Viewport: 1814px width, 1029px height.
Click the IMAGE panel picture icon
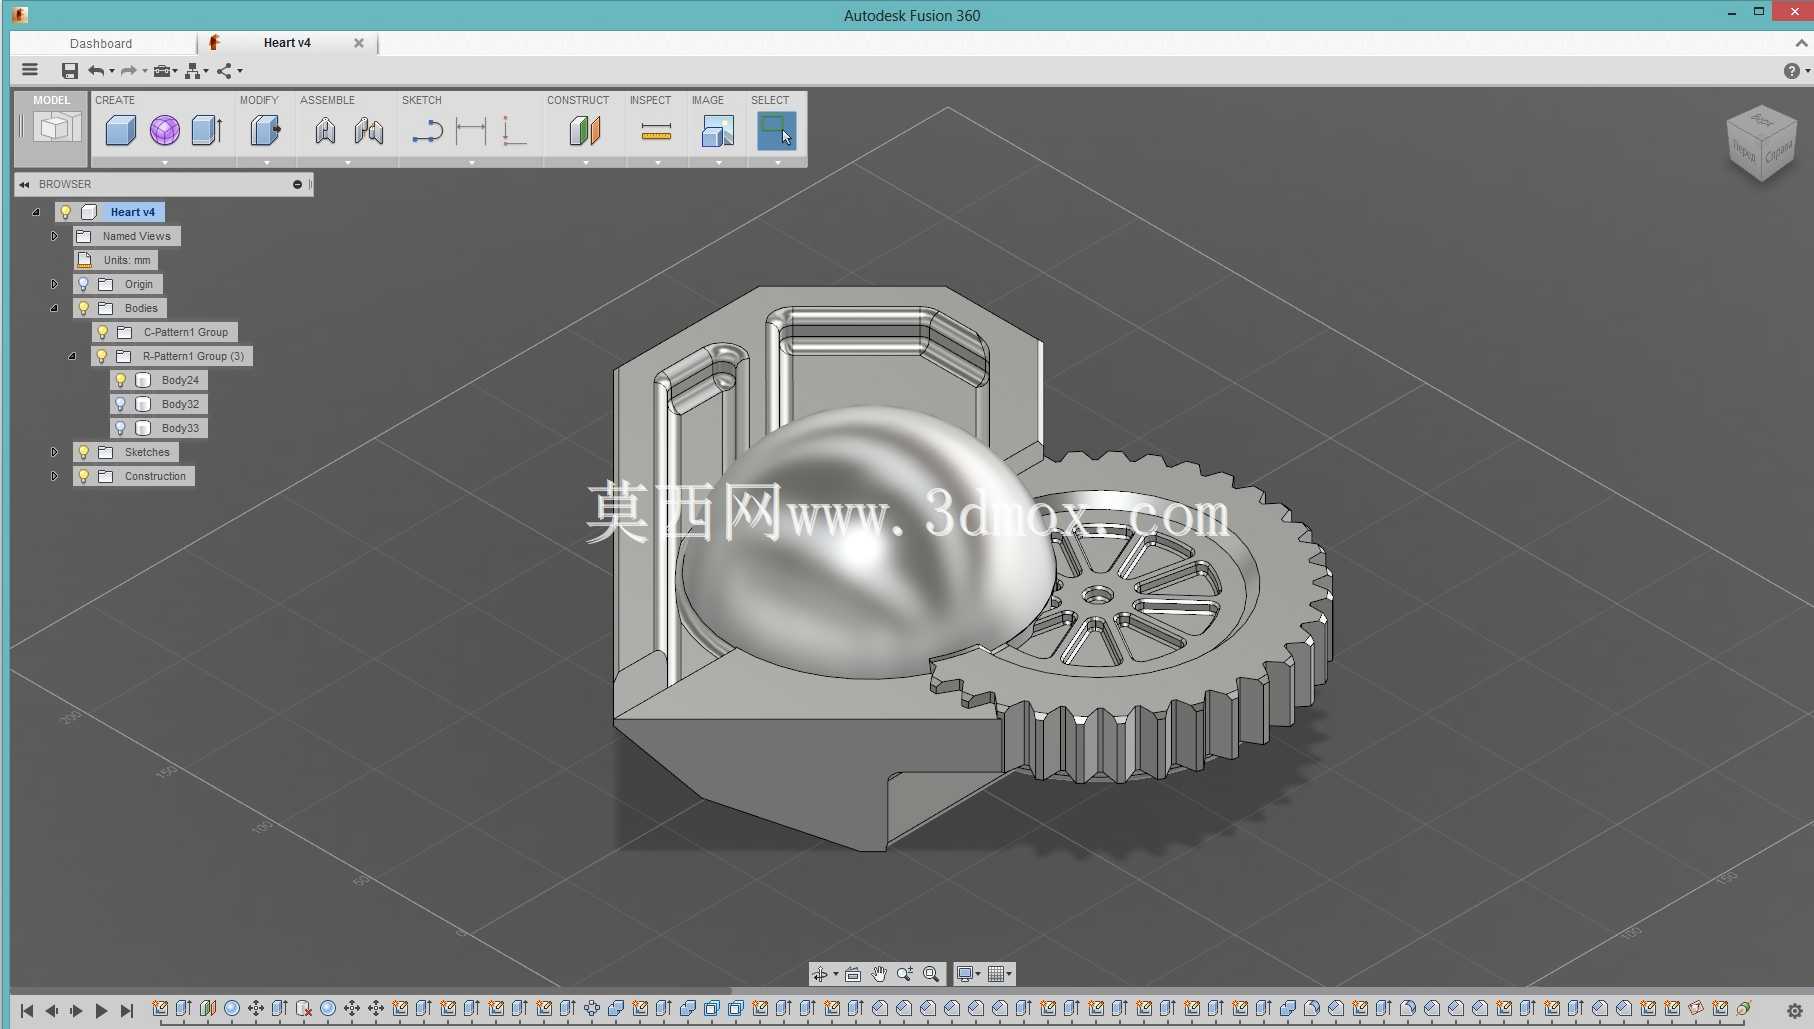point(718,131)
